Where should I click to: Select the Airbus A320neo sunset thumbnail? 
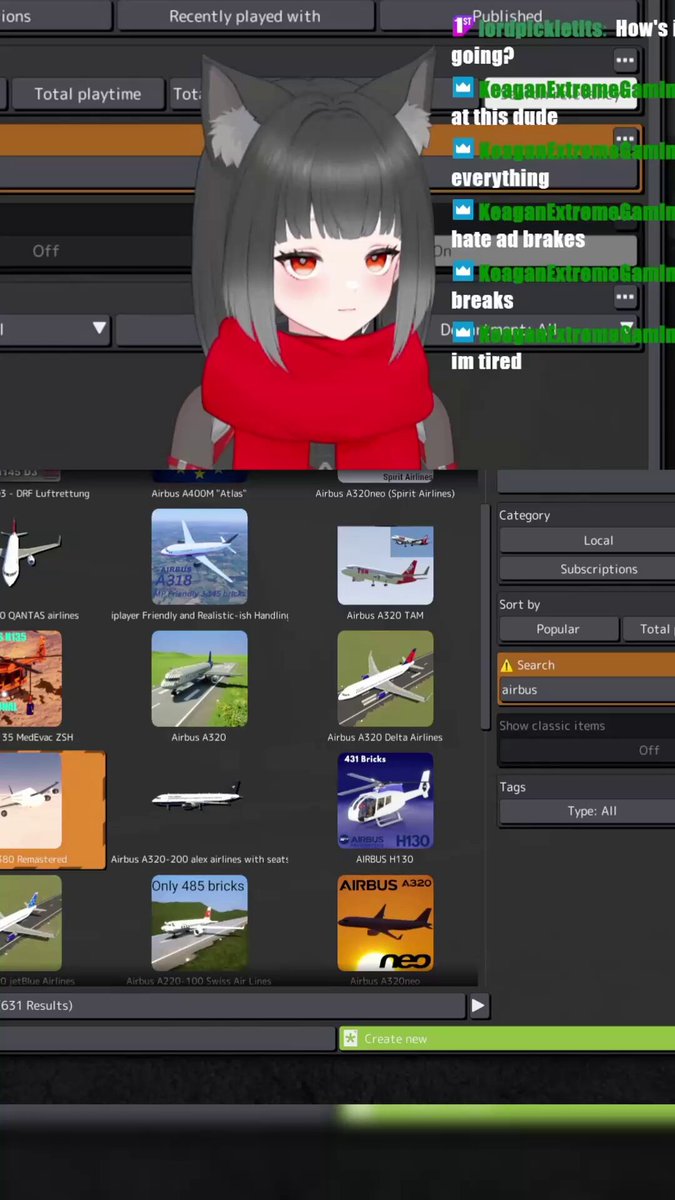(x=385, y=924)
